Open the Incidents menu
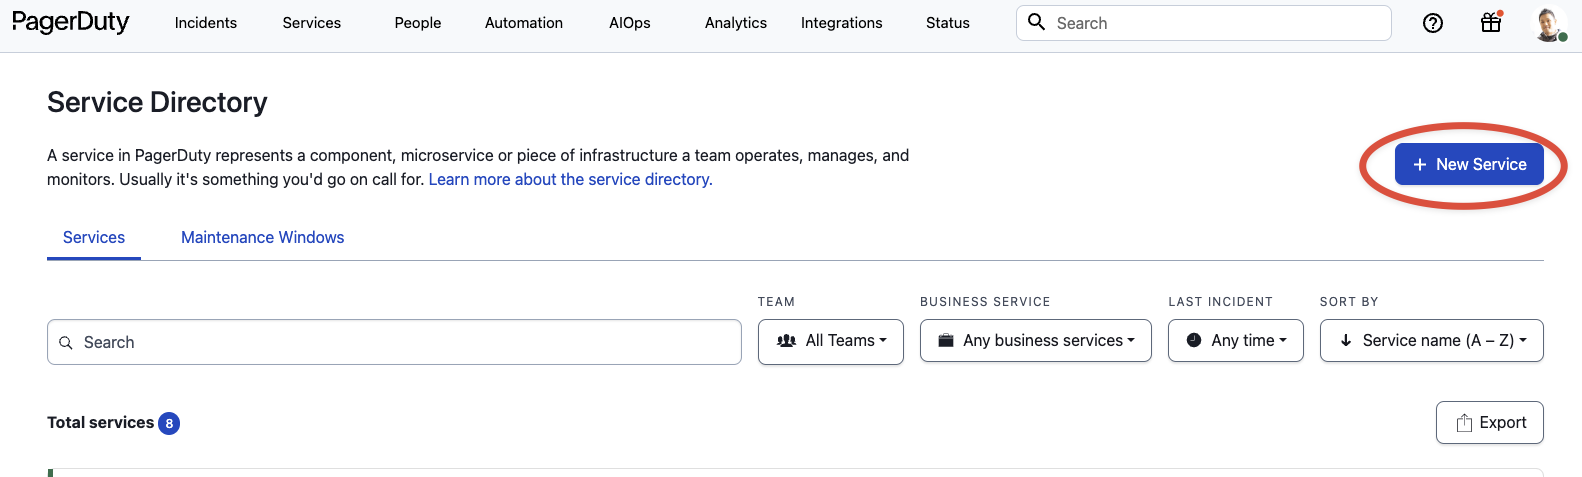The image size is (1582, 477). [206, 23]
